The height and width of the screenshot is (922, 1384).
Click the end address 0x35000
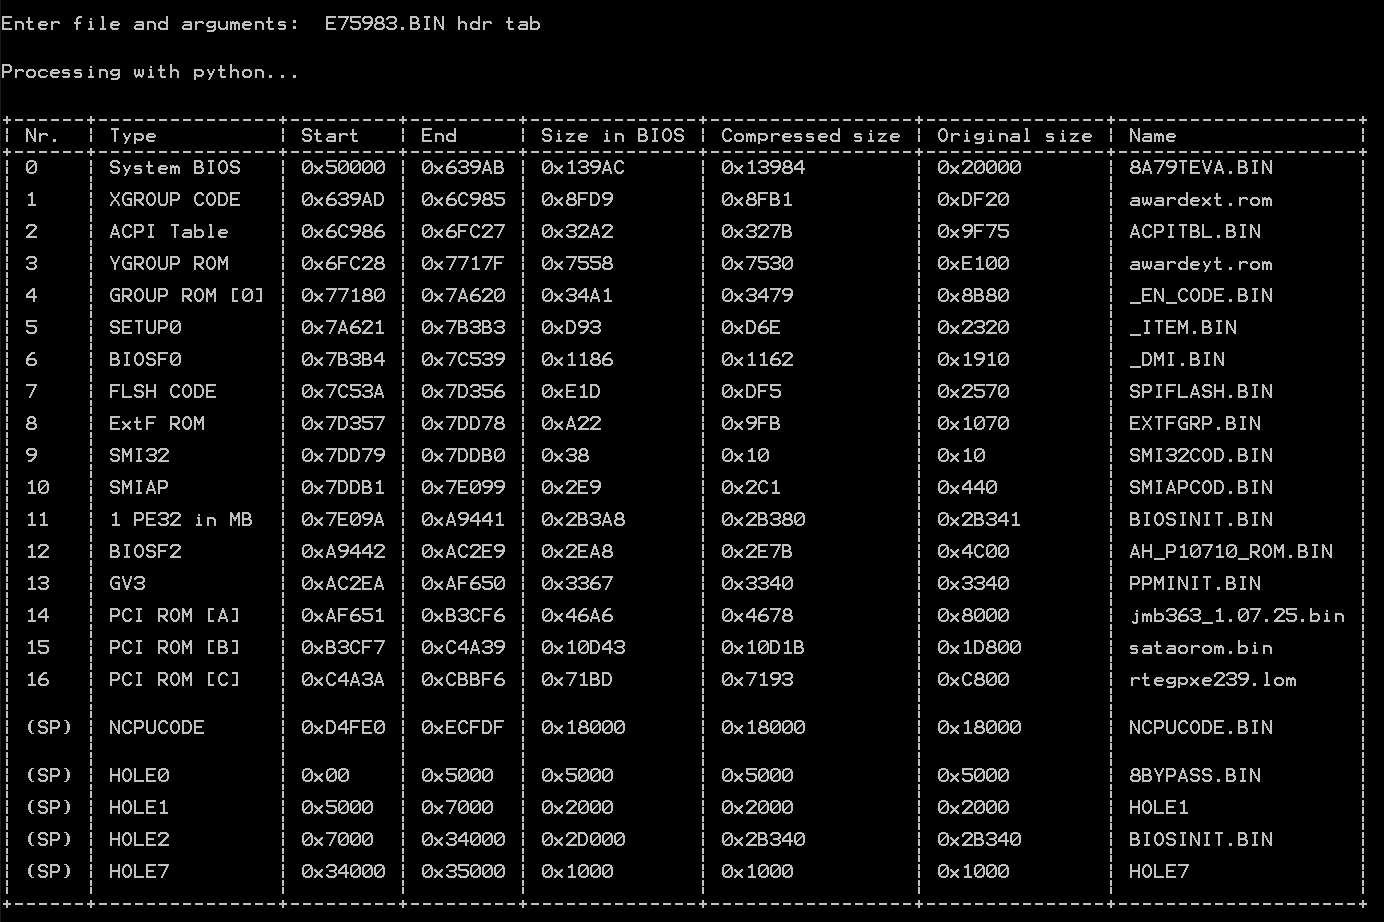pyautogui.click(x=463, y=872)
